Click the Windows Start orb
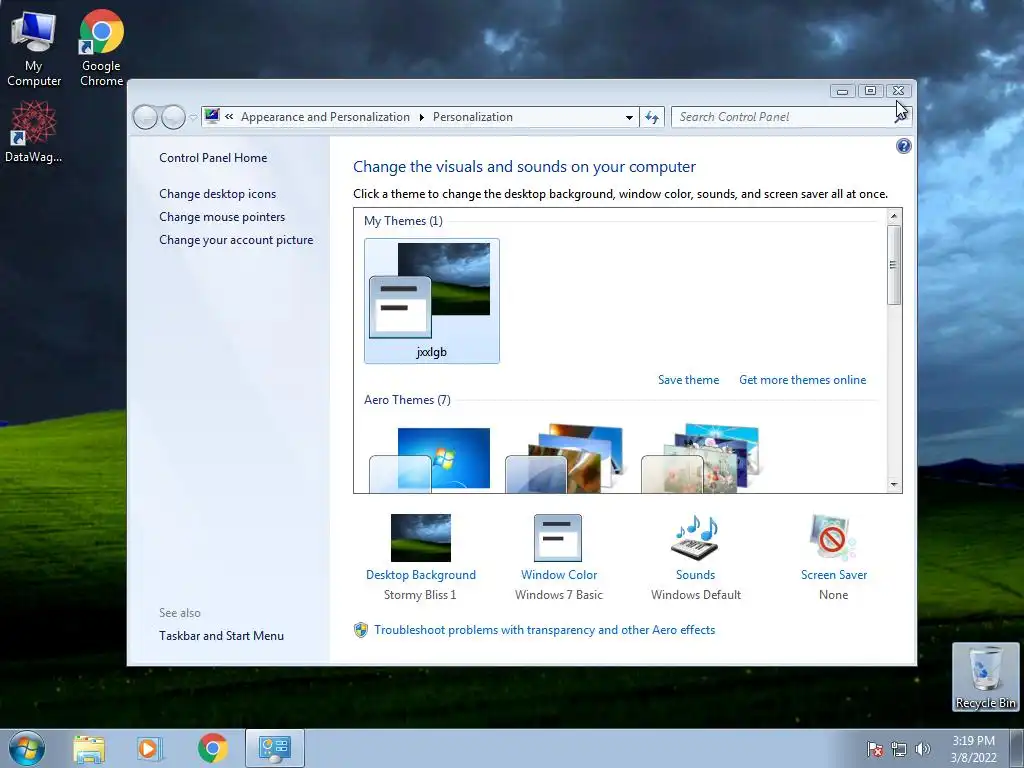This screenshot has height=768, width=1024. (27, 748)
